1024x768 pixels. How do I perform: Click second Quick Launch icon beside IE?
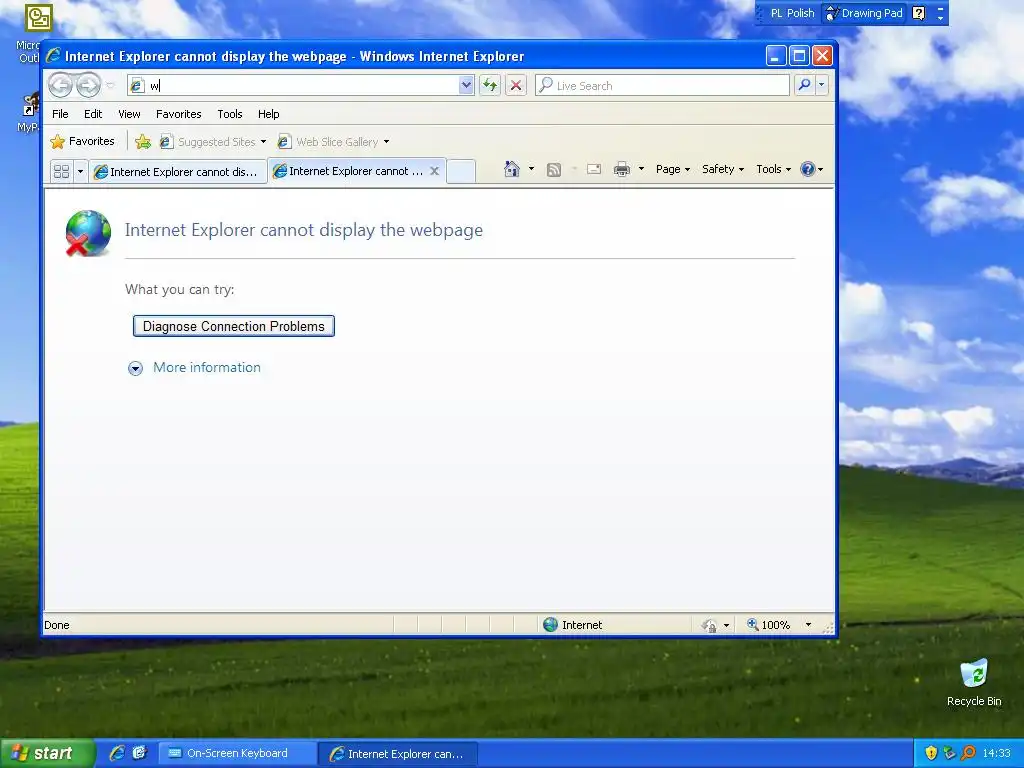click(140, 753)
